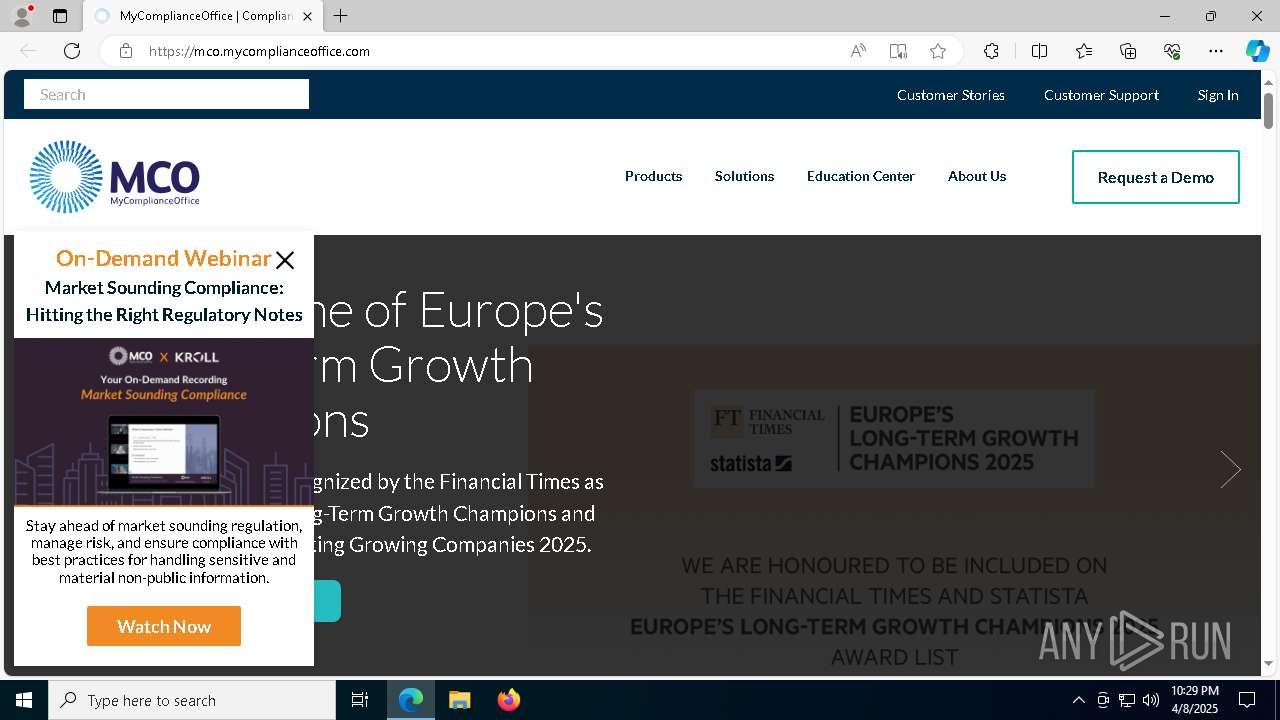Open Edge Settings and more menu

pos(1216,51)
